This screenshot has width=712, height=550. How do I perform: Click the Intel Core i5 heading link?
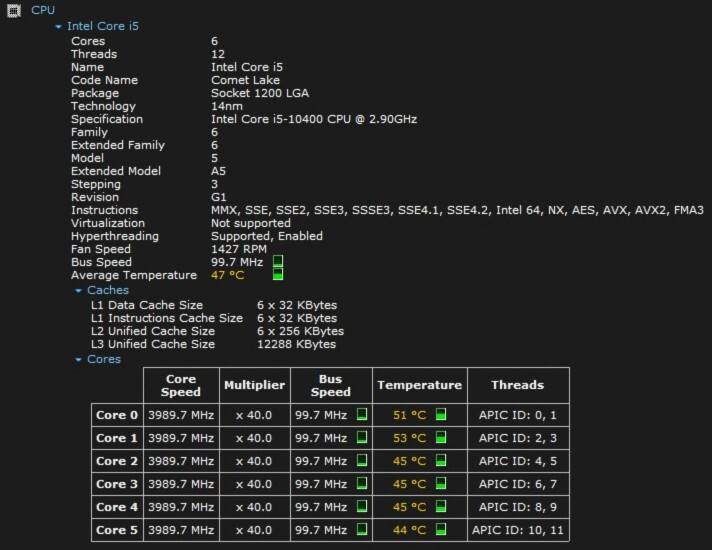coord(103,26)
